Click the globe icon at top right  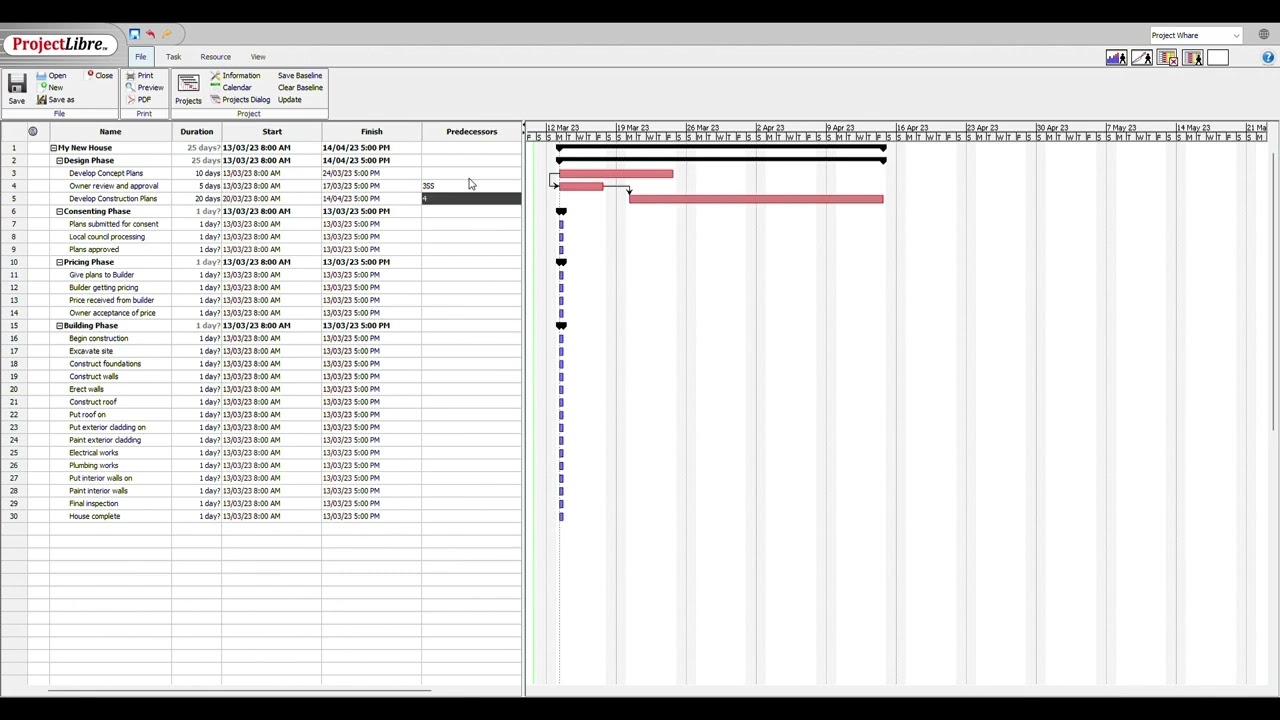point(1264,35)
